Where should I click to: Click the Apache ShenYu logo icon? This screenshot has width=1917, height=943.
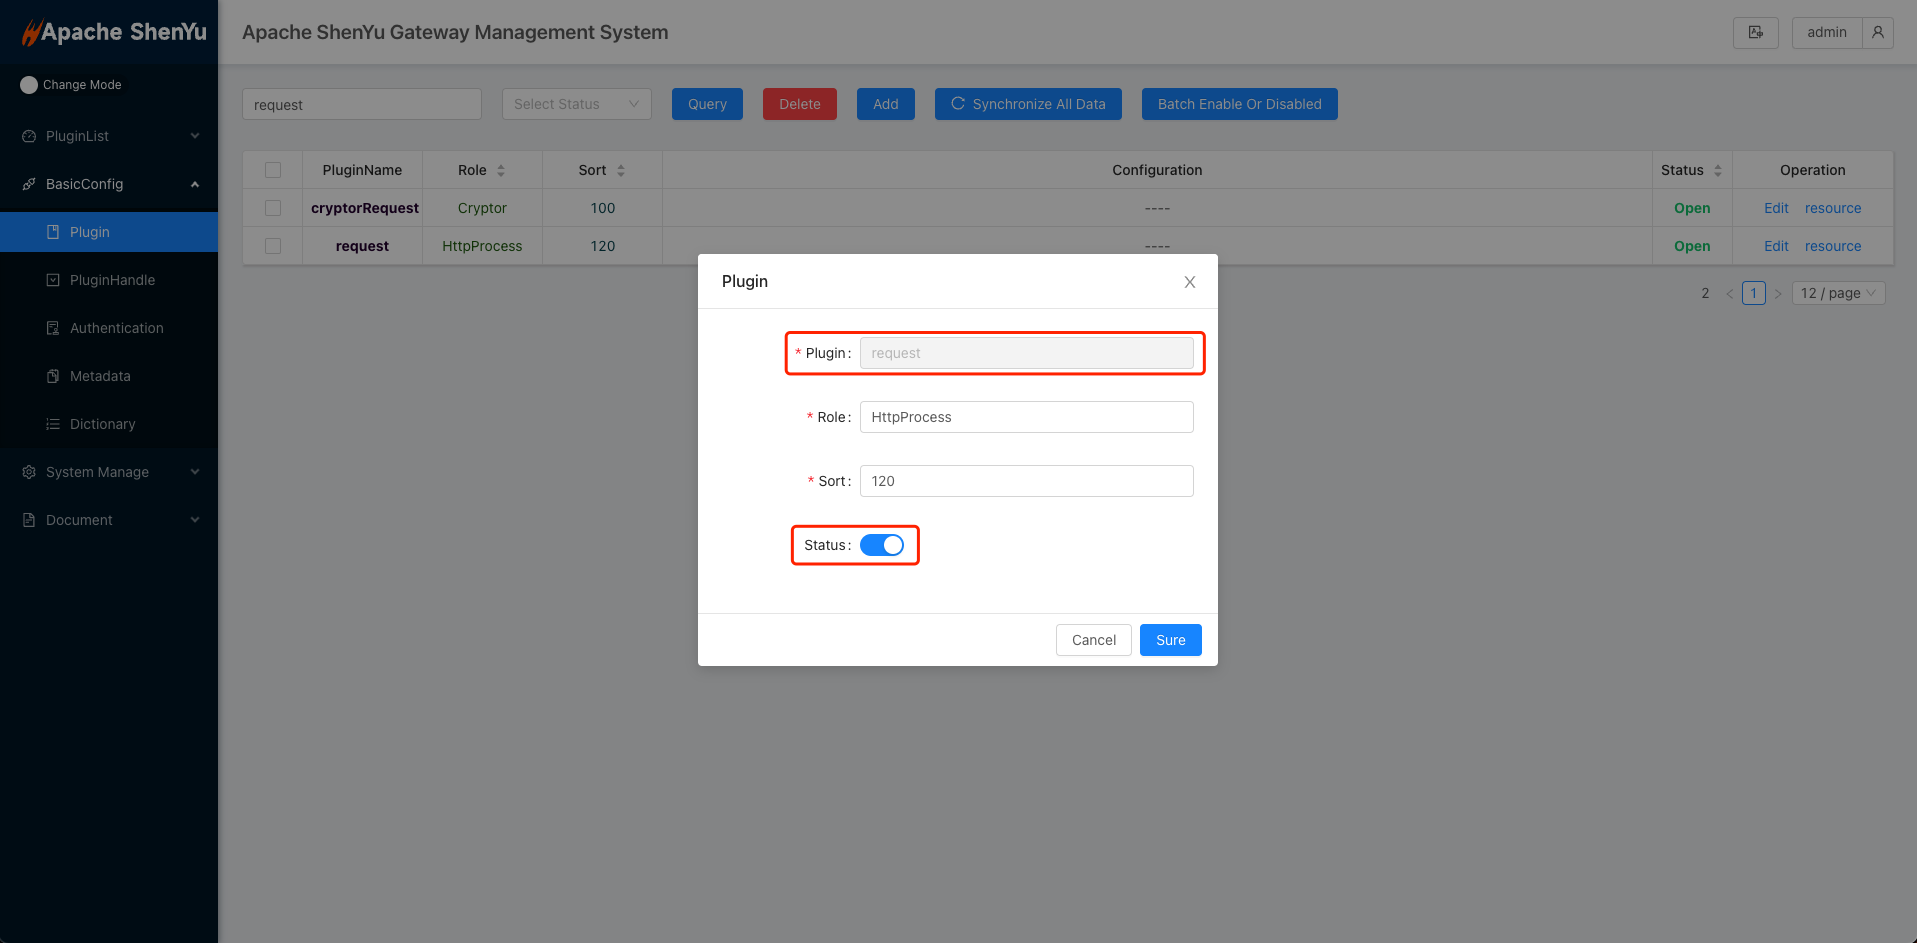[32, 33]
